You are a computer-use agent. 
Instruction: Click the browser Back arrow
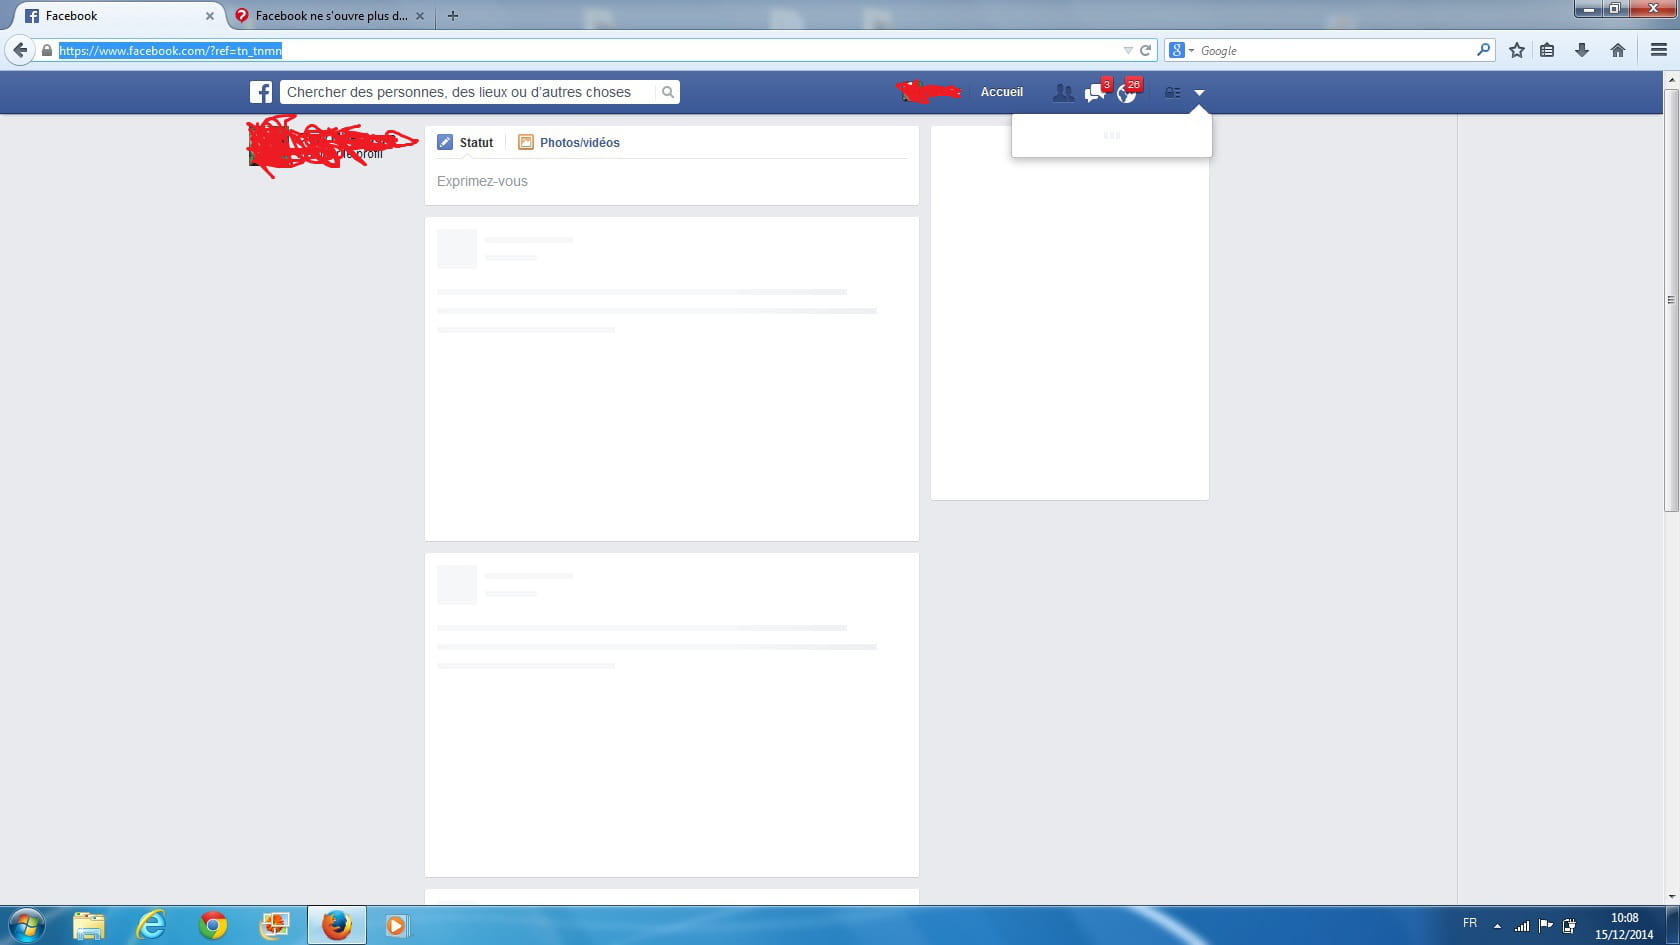tap(20, 50)
